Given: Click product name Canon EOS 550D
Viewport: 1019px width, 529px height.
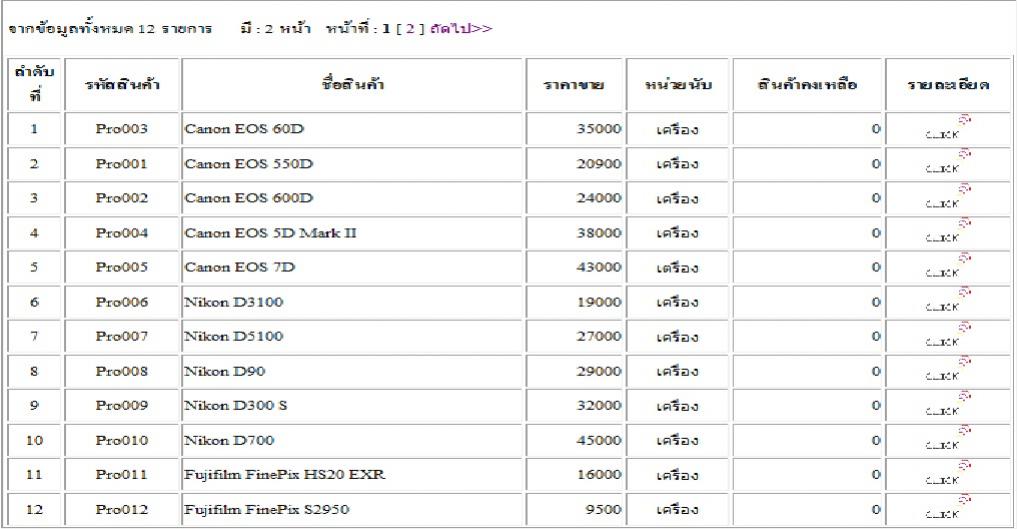Looking at the screenshot, I should pos(249,164).
